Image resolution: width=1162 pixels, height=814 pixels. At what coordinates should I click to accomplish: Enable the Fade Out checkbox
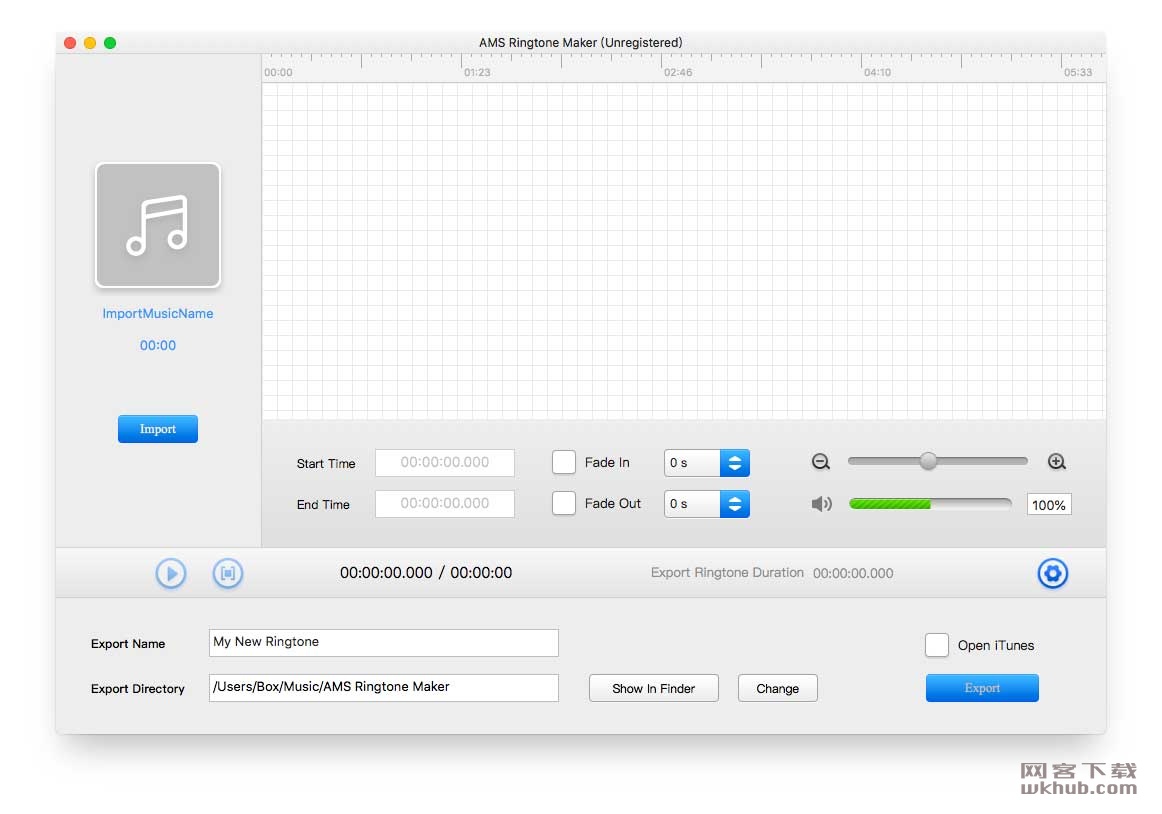(x=564, y=503)
